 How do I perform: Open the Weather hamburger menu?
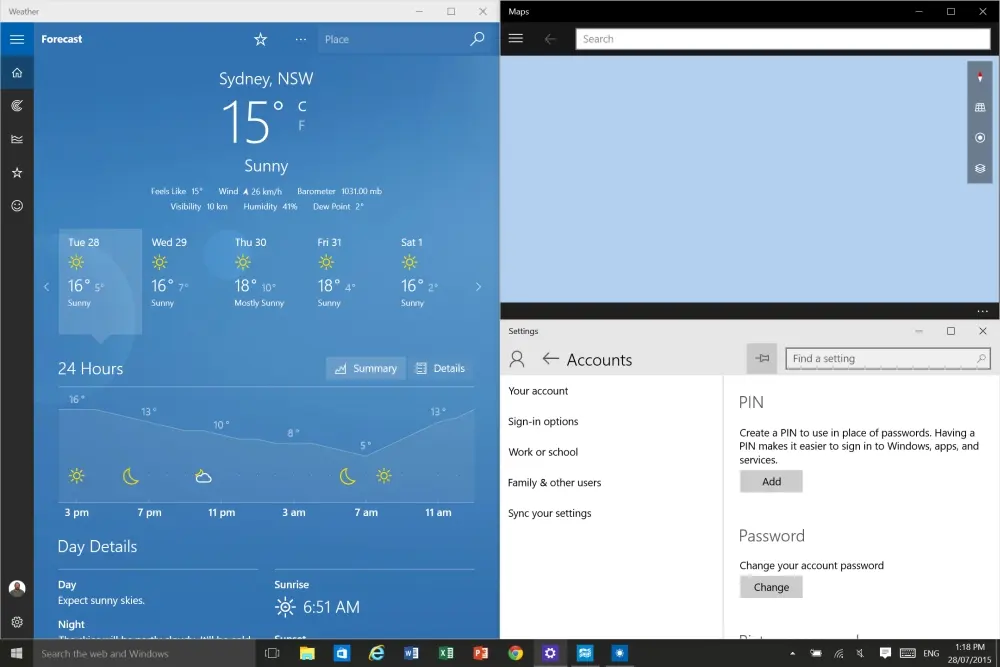(17, 40)
